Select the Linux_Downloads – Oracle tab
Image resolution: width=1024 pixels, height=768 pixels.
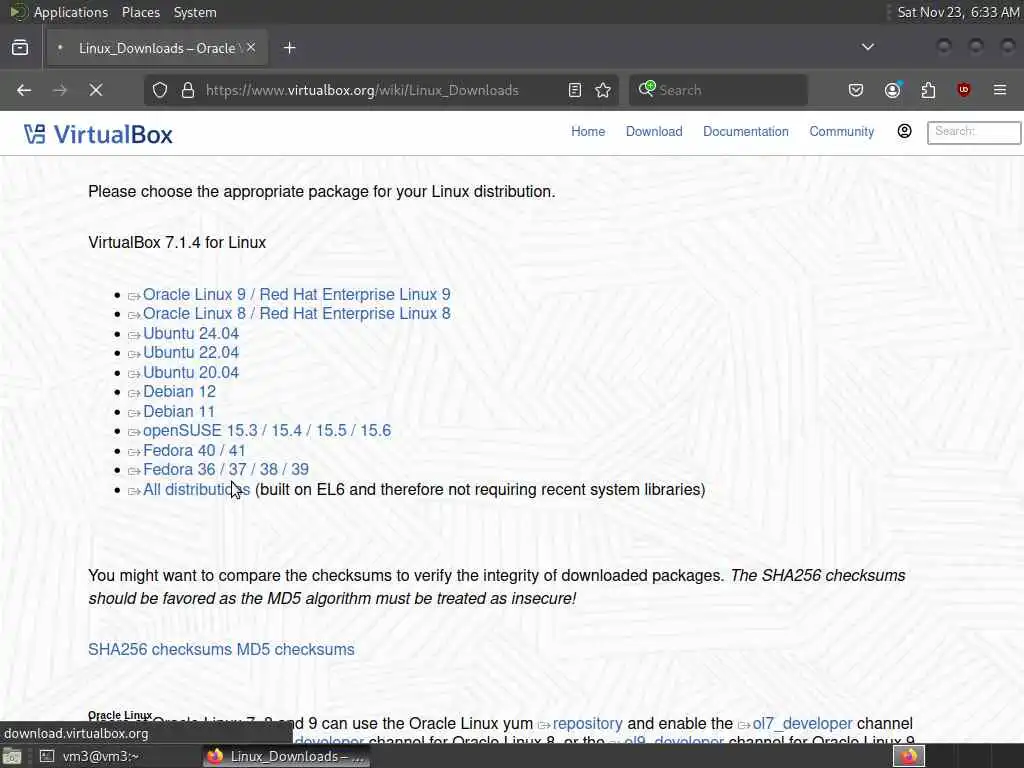157,48
